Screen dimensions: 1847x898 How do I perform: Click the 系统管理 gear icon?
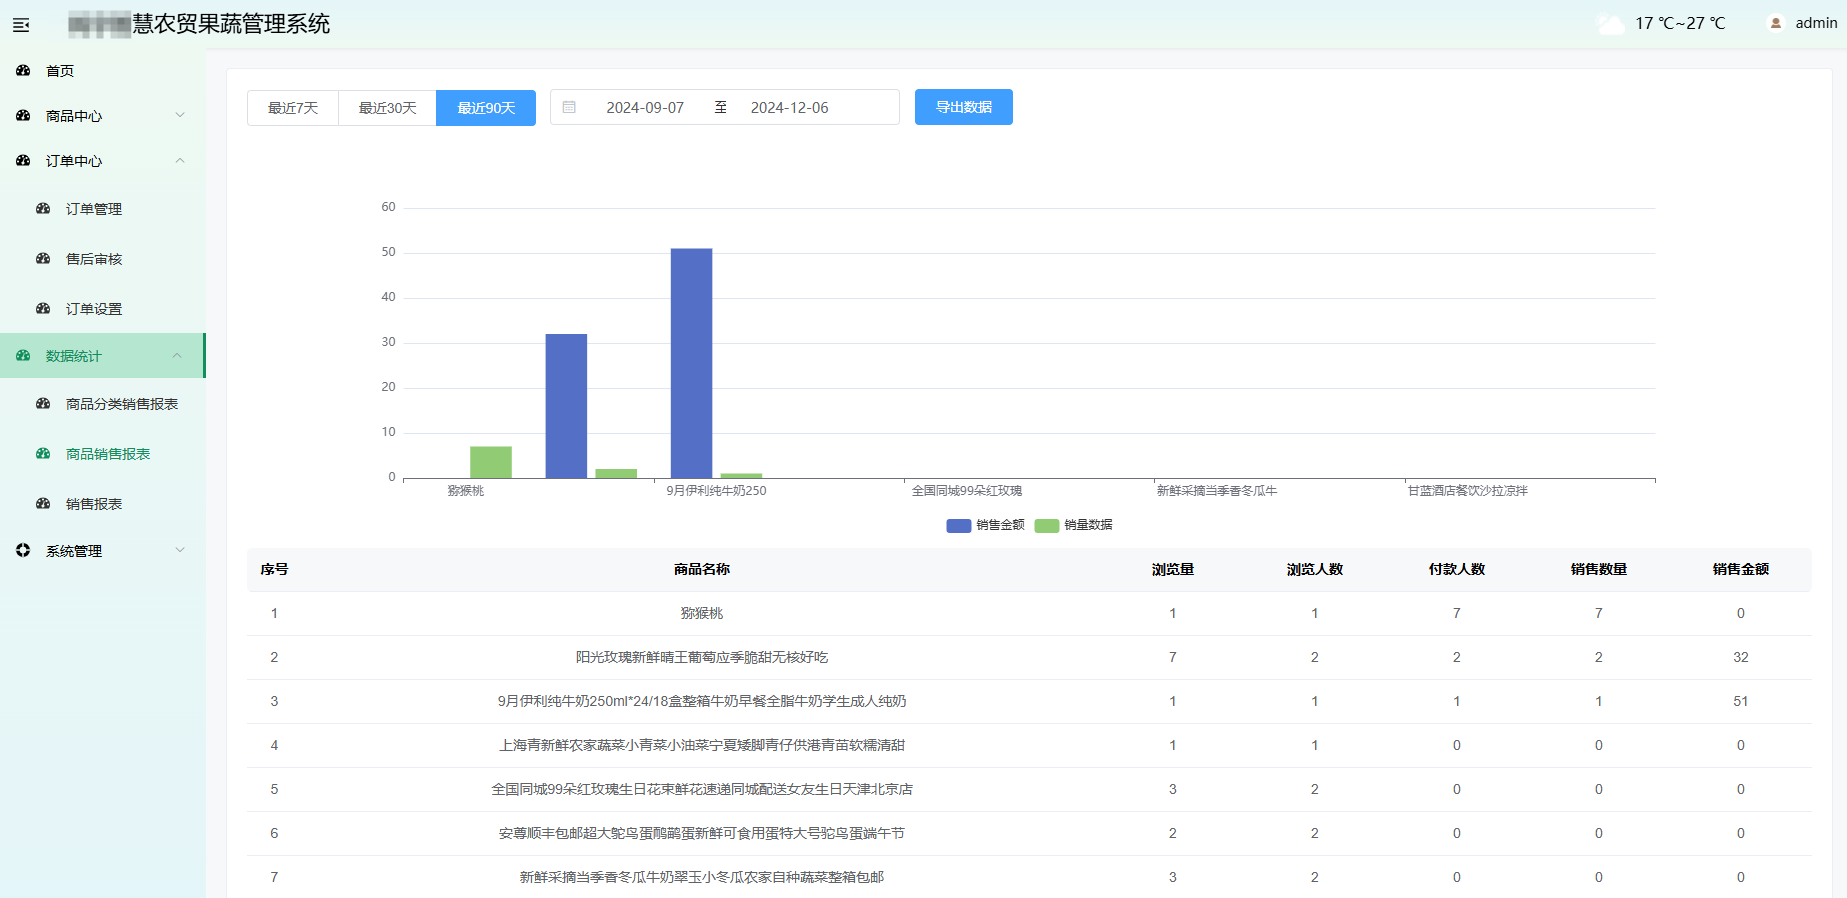click(23, 550)
